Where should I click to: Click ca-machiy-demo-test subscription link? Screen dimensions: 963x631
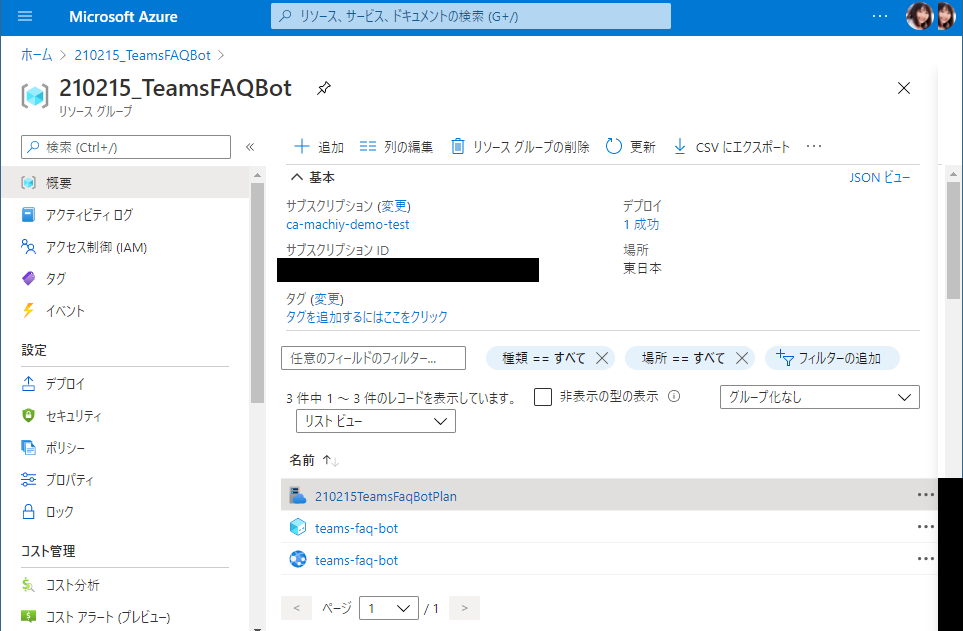pos(348,225)
